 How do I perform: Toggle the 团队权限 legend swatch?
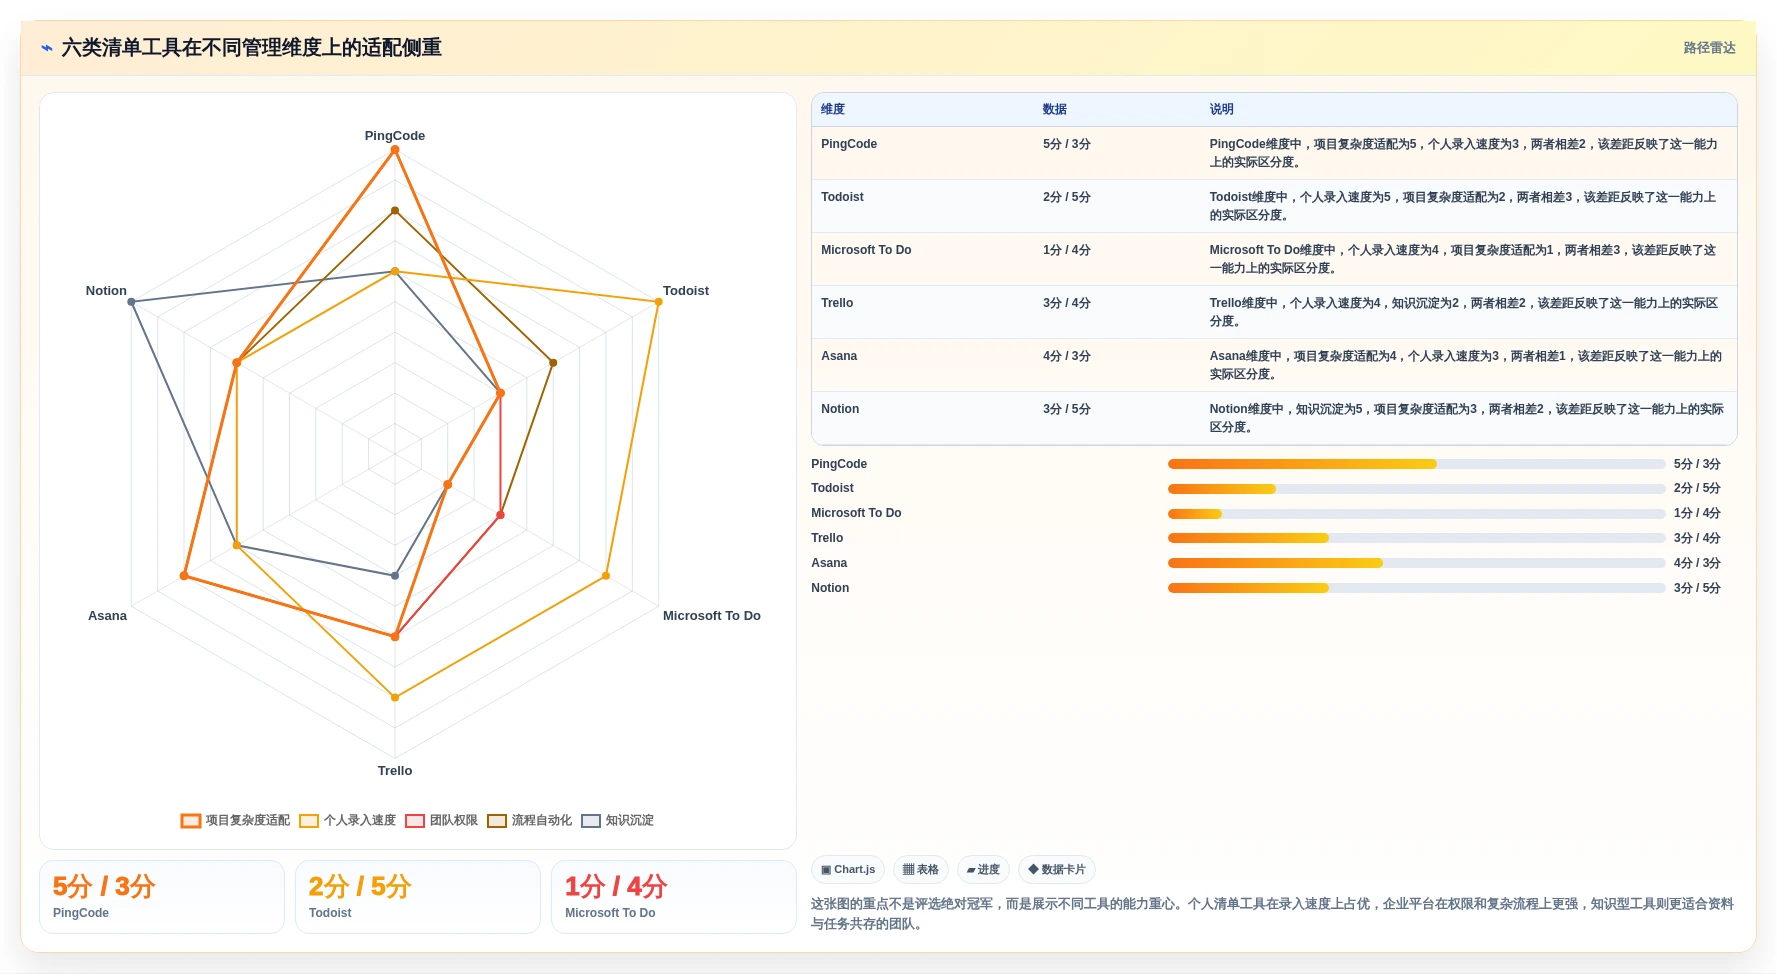pyautogui.click(x=415, y=821)
